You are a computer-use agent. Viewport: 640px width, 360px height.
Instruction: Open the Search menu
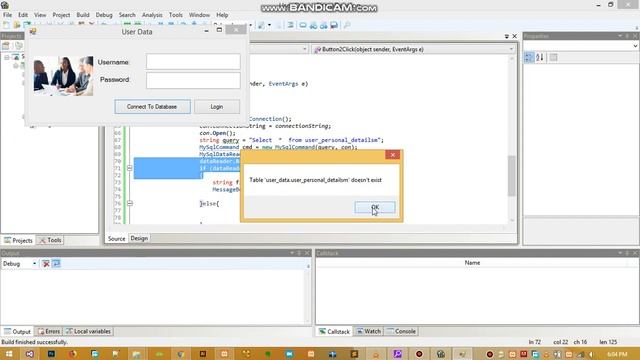[x=127, y=15]
